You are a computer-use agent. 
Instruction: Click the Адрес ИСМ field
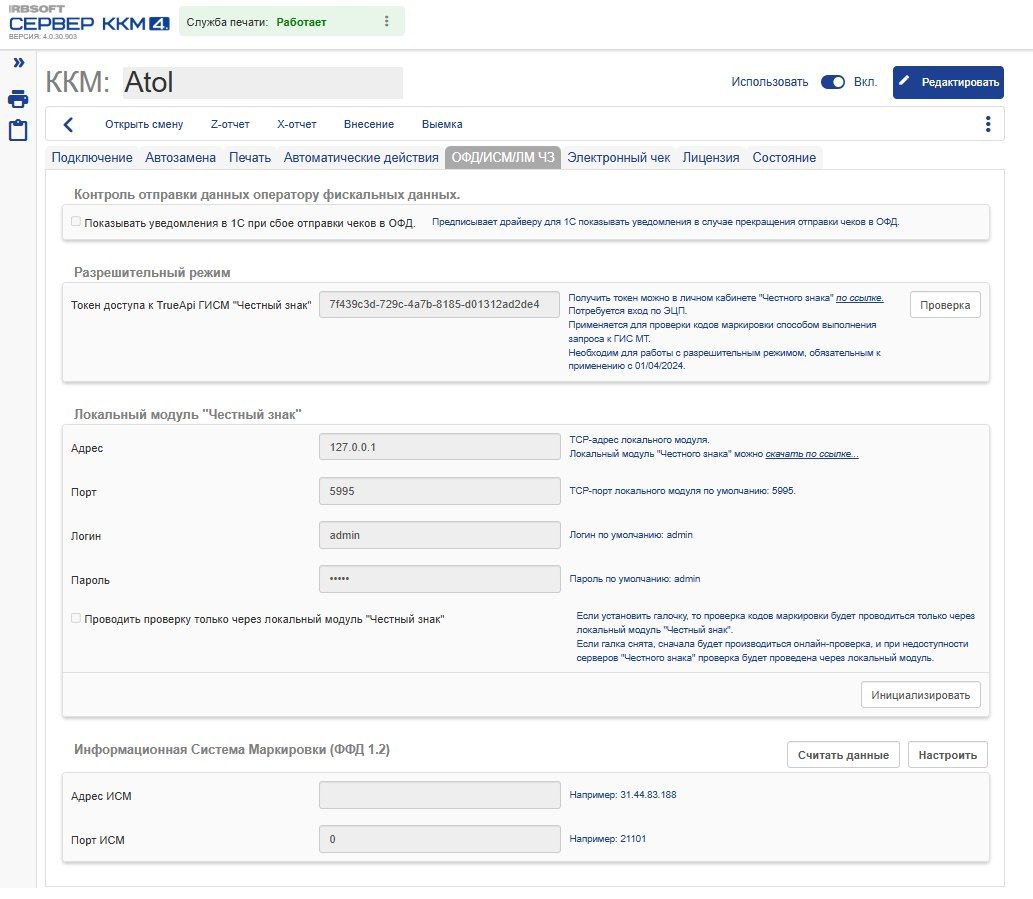click(x=439, y=795)
